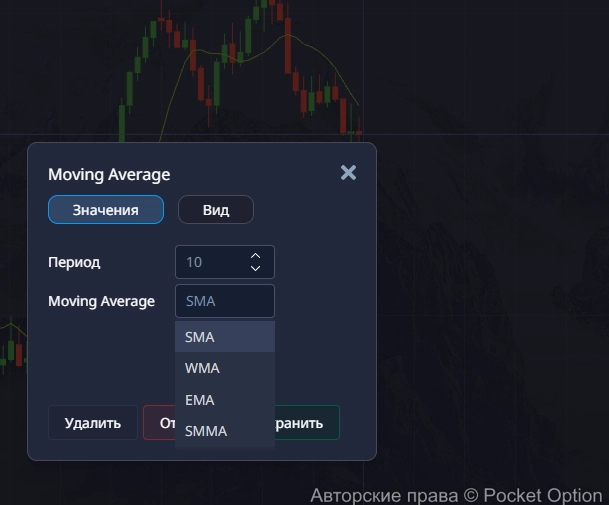Viewport: 609px width, 505px height.
Task: Select SMA from the dropdown list
Action: click(224, 337)
